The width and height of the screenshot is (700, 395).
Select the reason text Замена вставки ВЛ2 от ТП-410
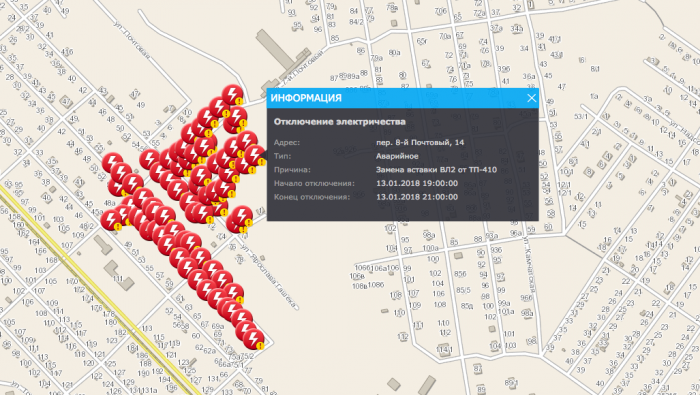(436, 170)
